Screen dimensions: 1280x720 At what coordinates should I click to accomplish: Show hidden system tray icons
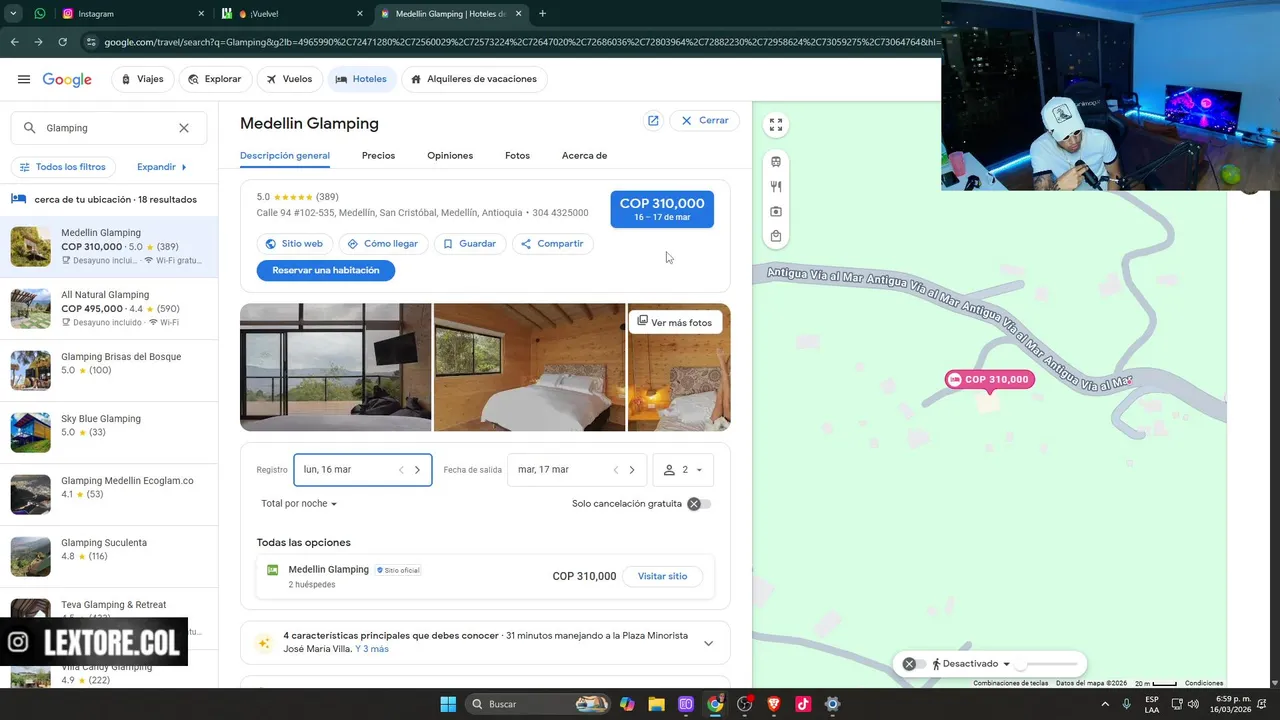[1105, 704]
